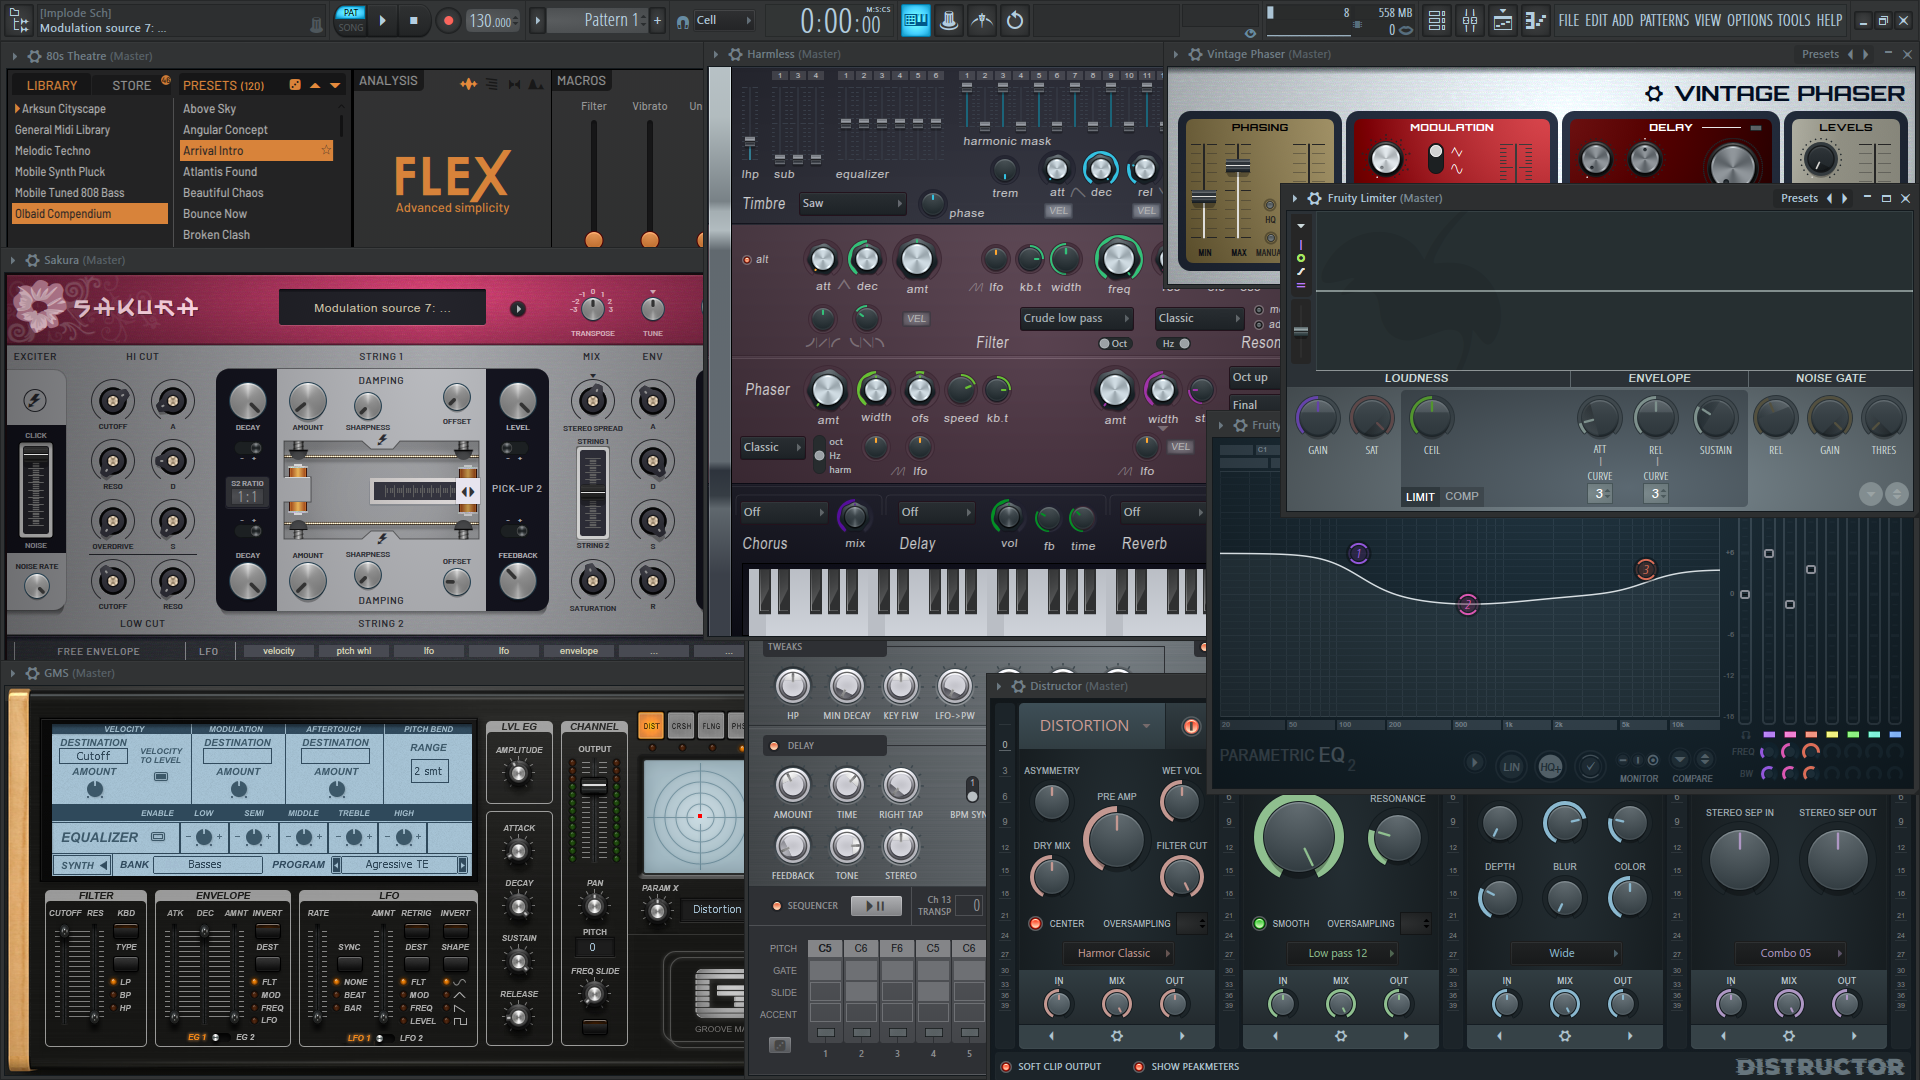Select COMP mode in Fruity Limiter

1461,497
